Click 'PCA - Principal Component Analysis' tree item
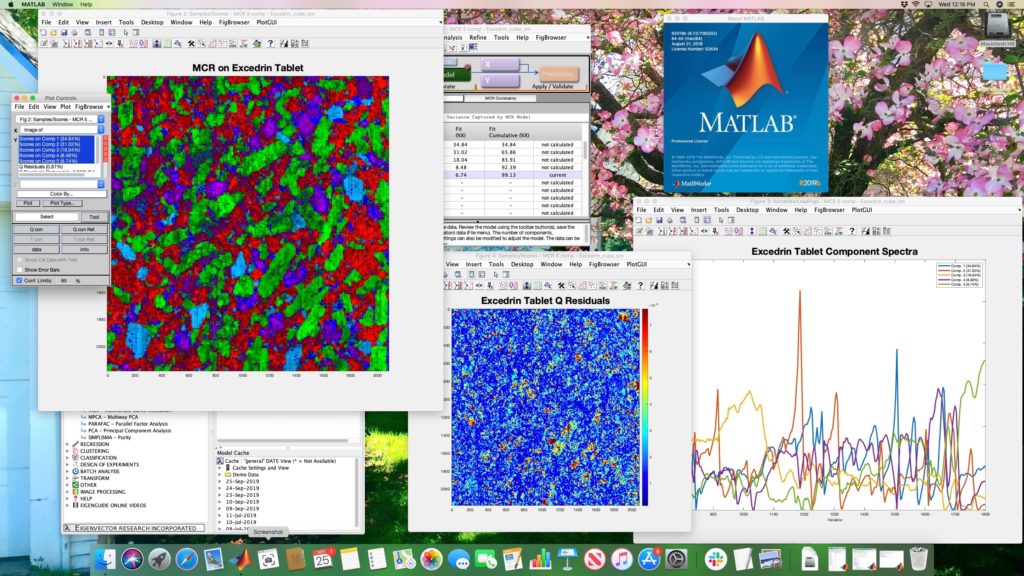Screen dimensions: 1024x576 click(129, 430)
